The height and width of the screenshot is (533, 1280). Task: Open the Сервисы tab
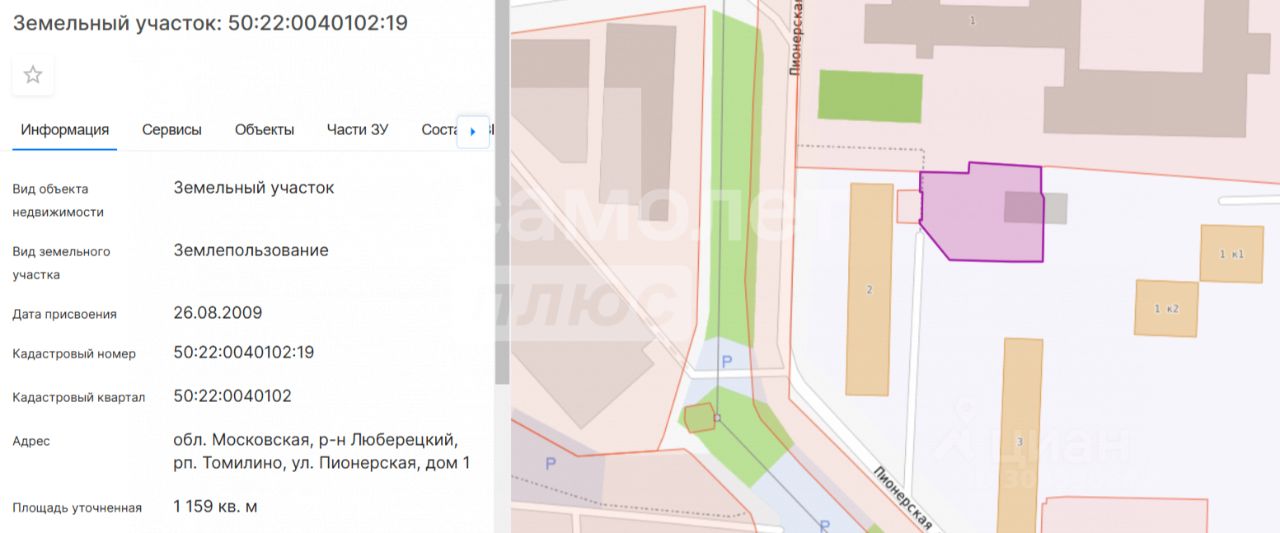pyautogui.click(x=171, y=130)
